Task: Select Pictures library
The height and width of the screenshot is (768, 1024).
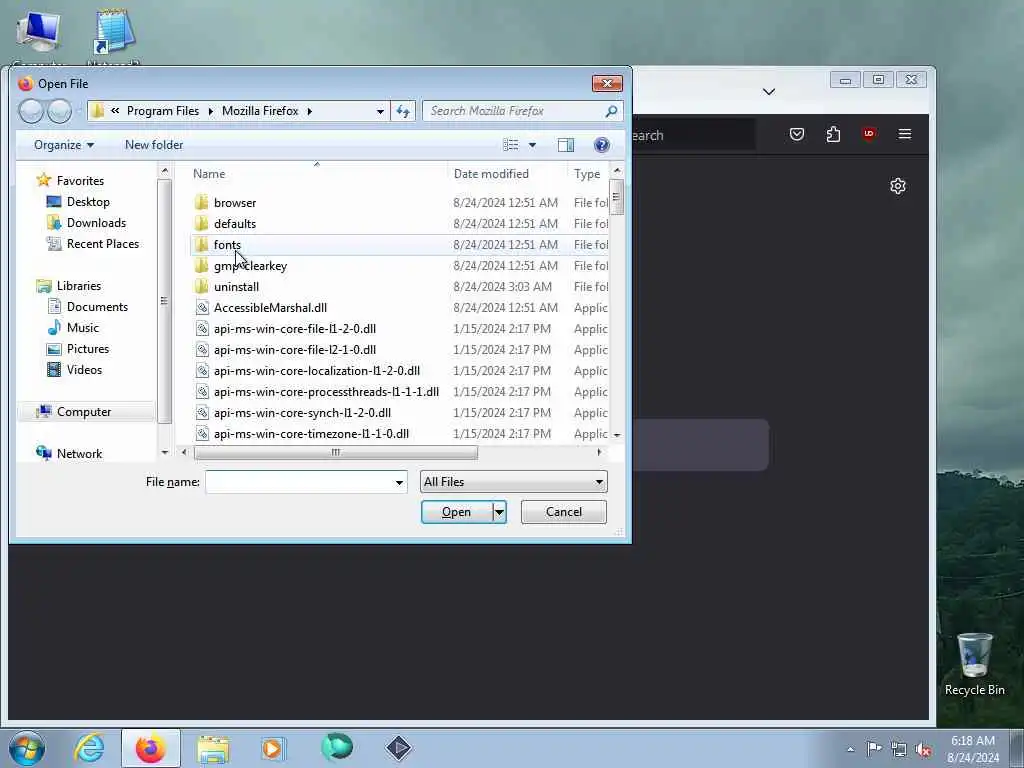Action: point(88,349)
